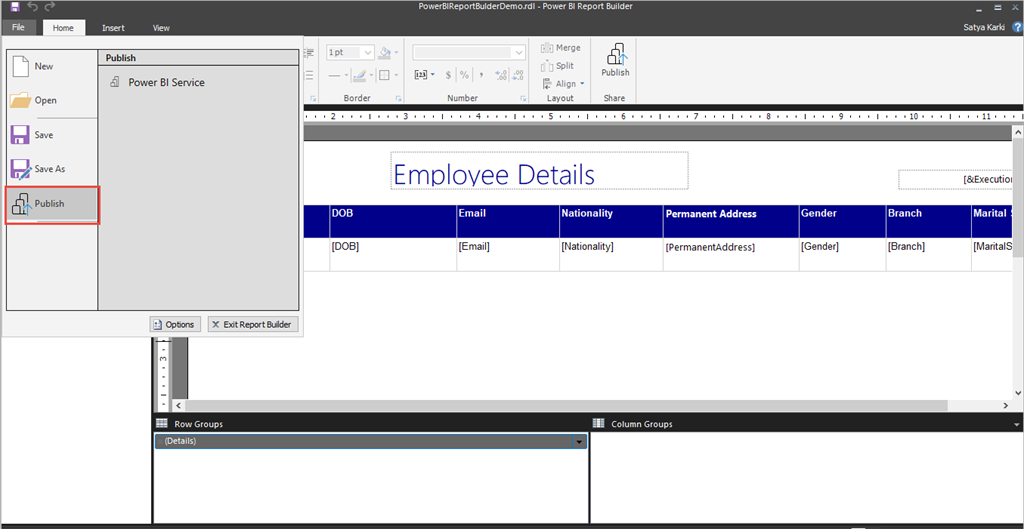1024x529 pixels.
Task: Select the Employee Details title textbox
Action: click(x=539, y=171)
